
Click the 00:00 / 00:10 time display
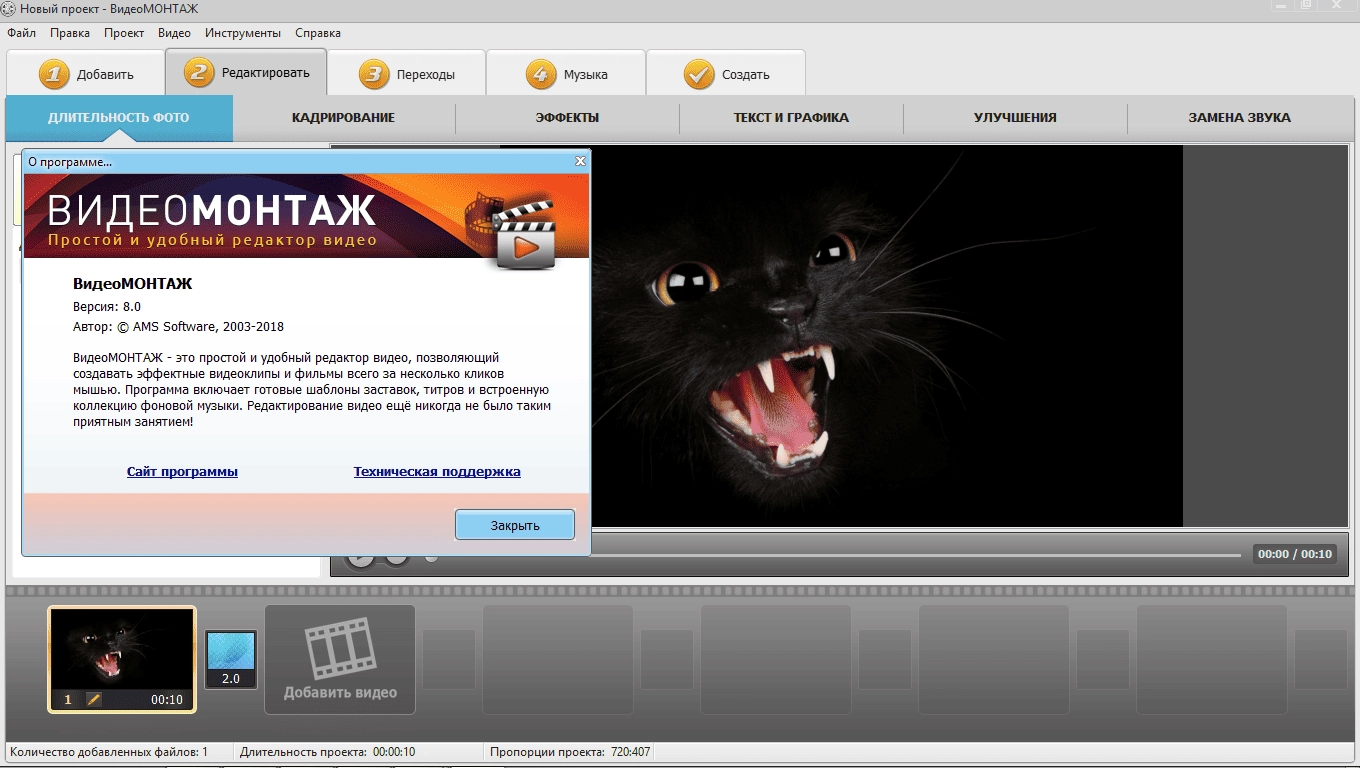tap(1295, 554)
